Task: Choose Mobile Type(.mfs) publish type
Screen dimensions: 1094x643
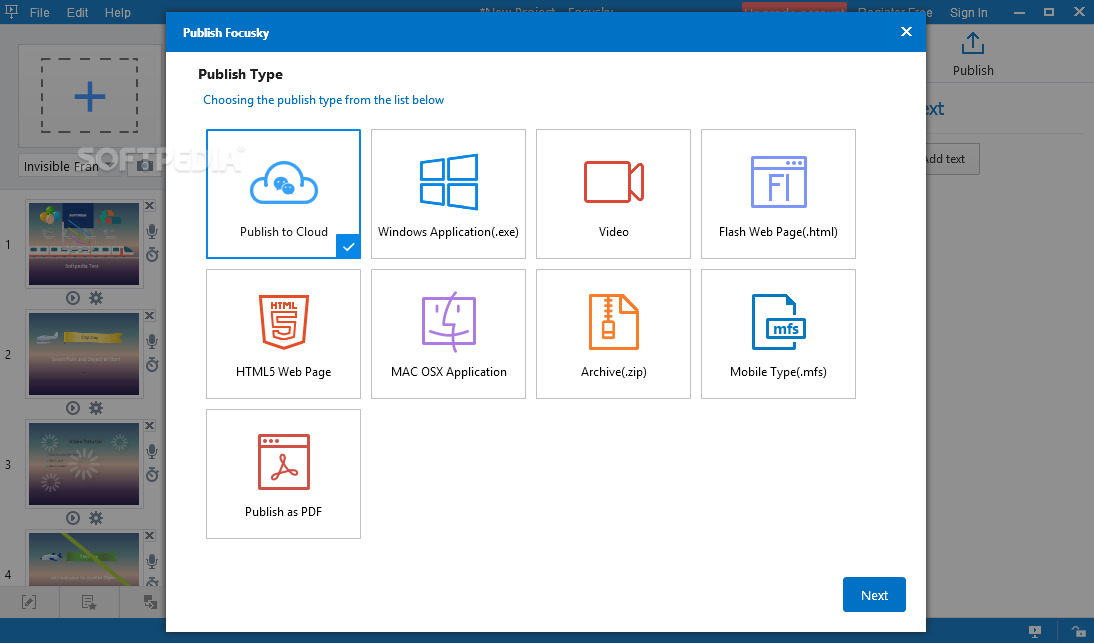Action: point(778,334)
